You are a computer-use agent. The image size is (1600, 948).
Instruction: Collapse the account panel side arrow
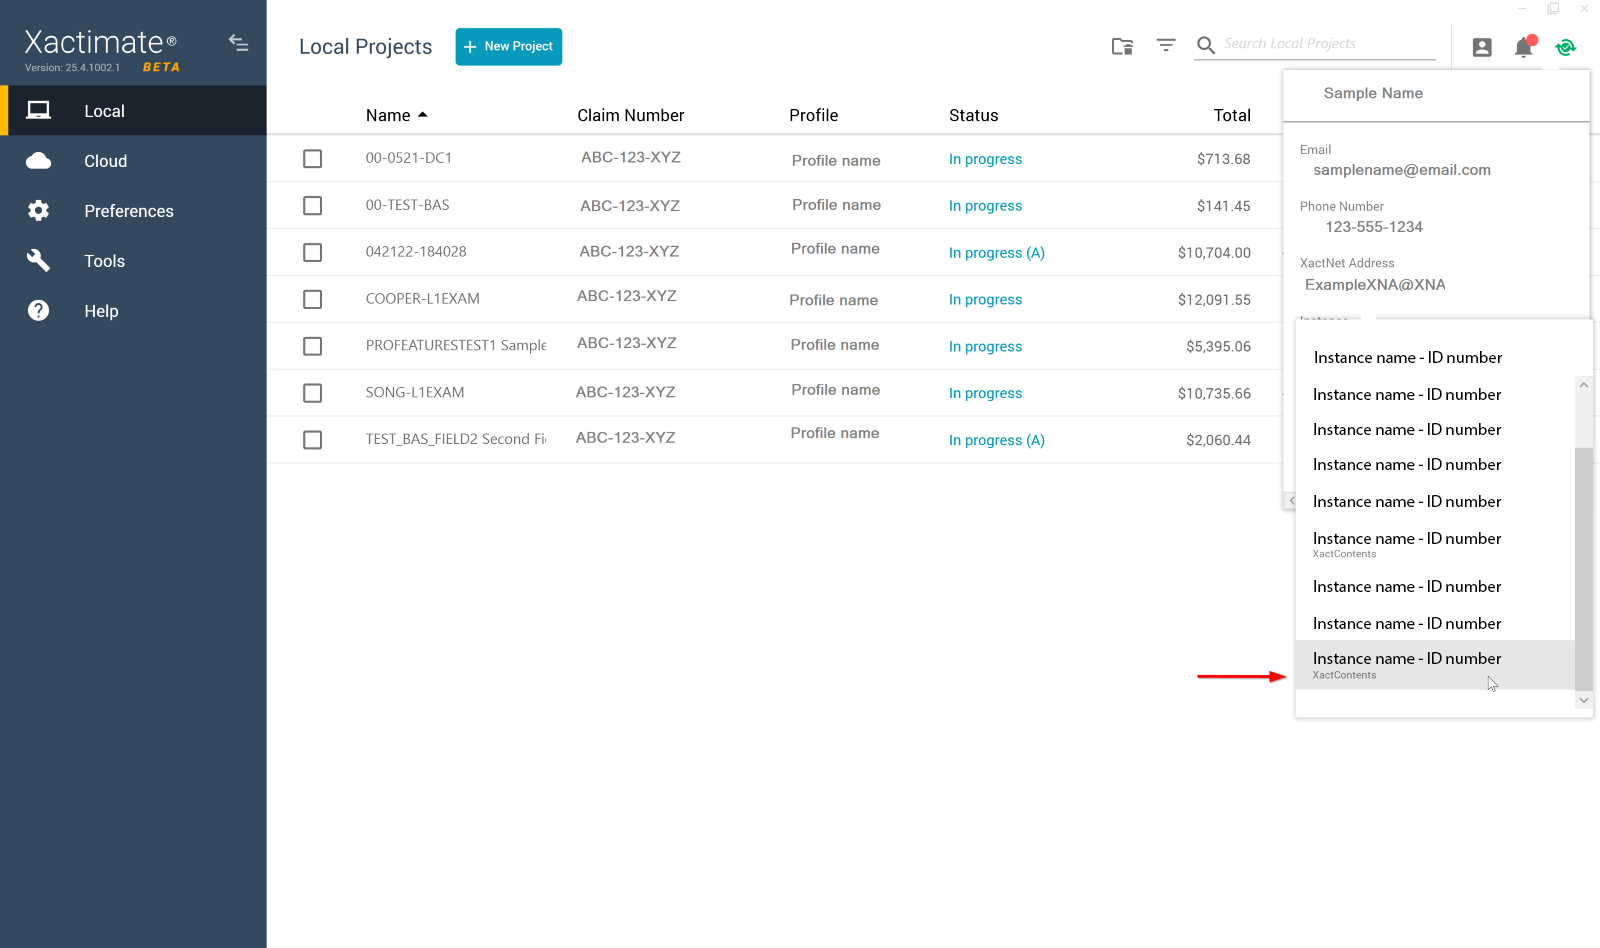[x=1291, y=500]
